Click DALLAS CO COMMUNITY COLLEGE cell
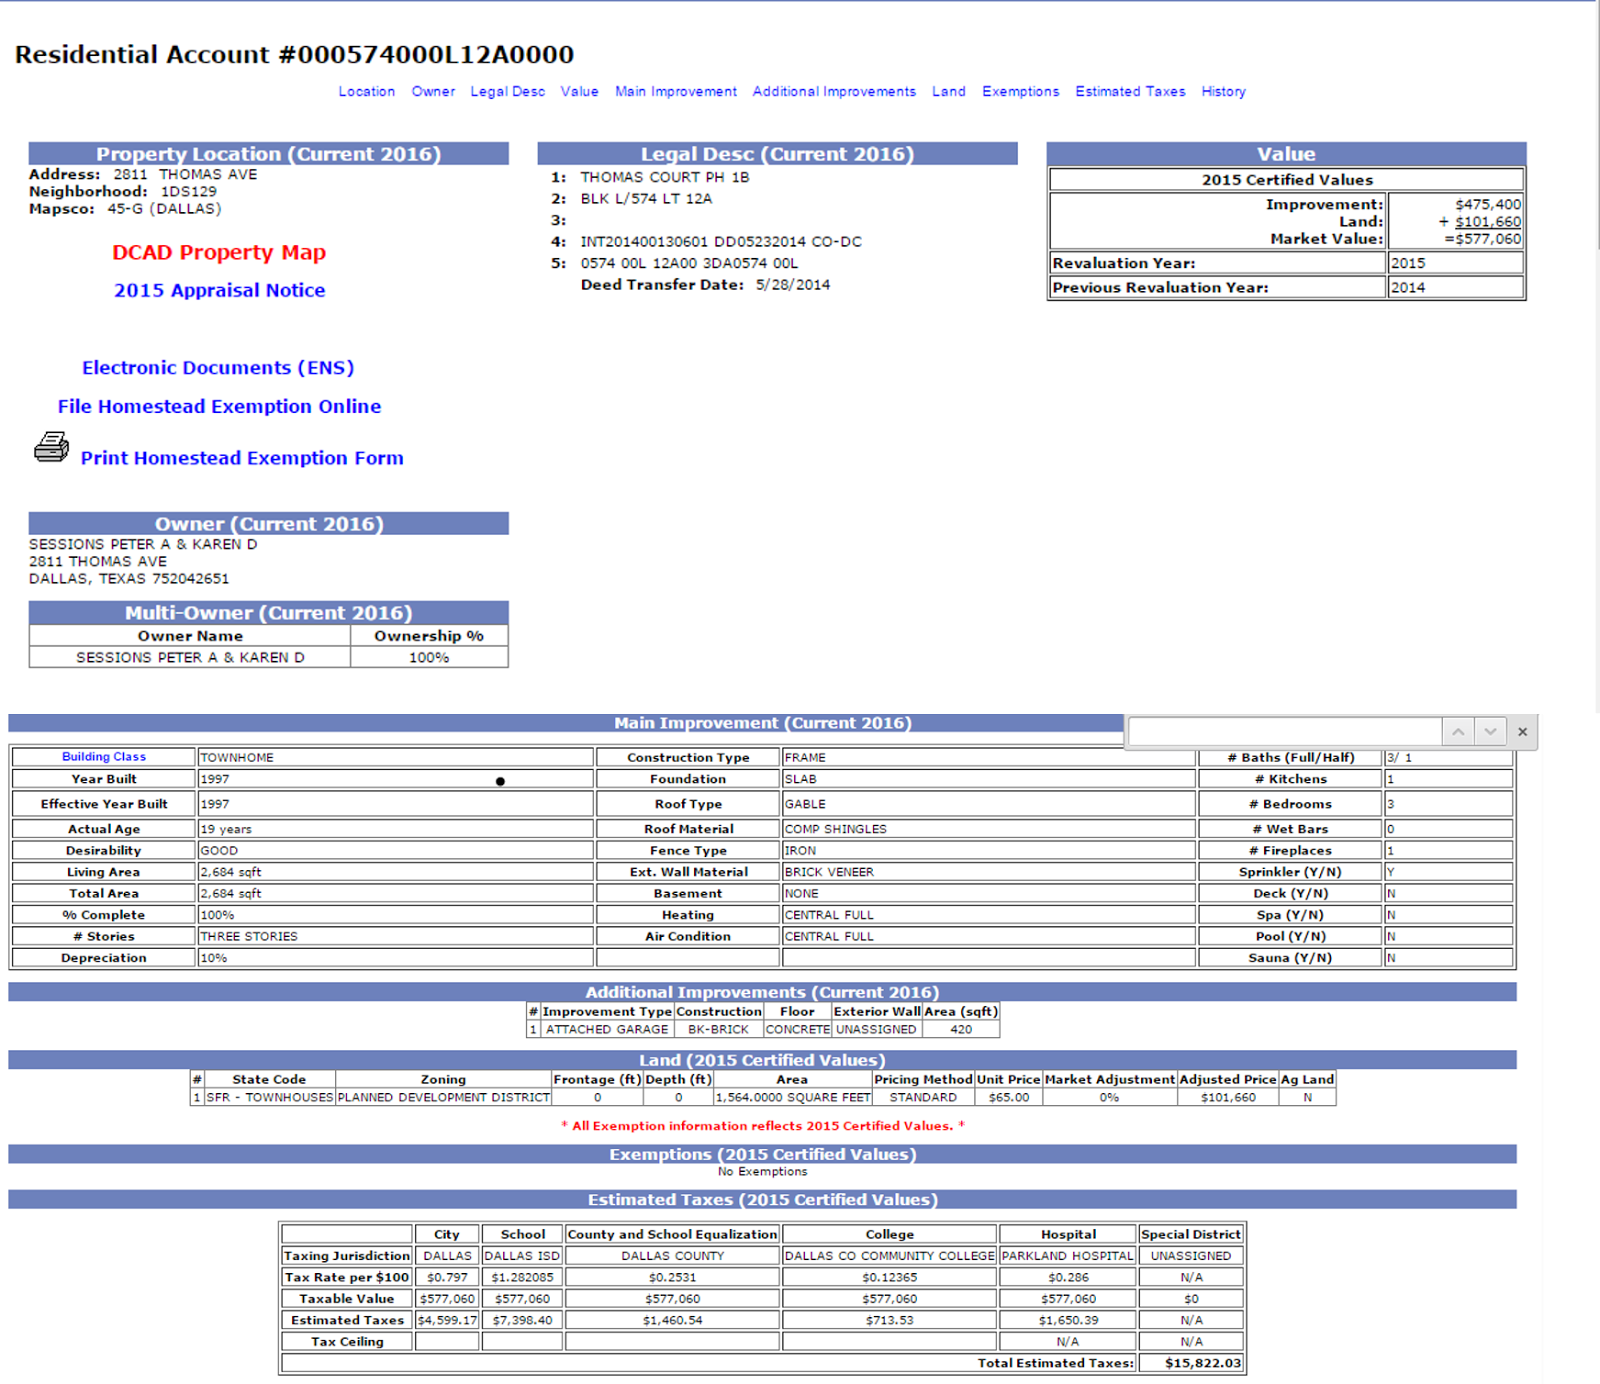 point(889,1256)
